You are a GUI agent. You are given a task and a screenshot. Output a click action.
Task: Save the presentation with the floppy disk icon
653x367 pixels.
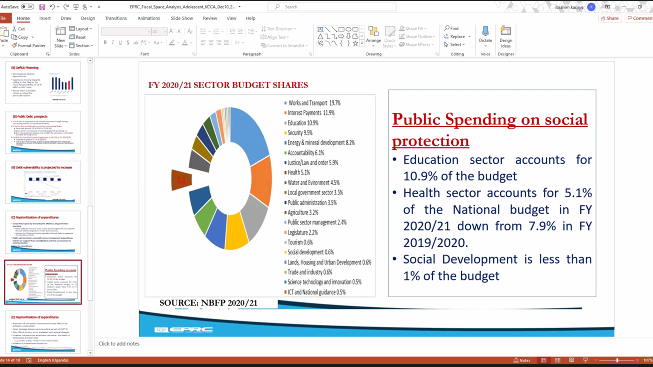[x=42, y=7]
